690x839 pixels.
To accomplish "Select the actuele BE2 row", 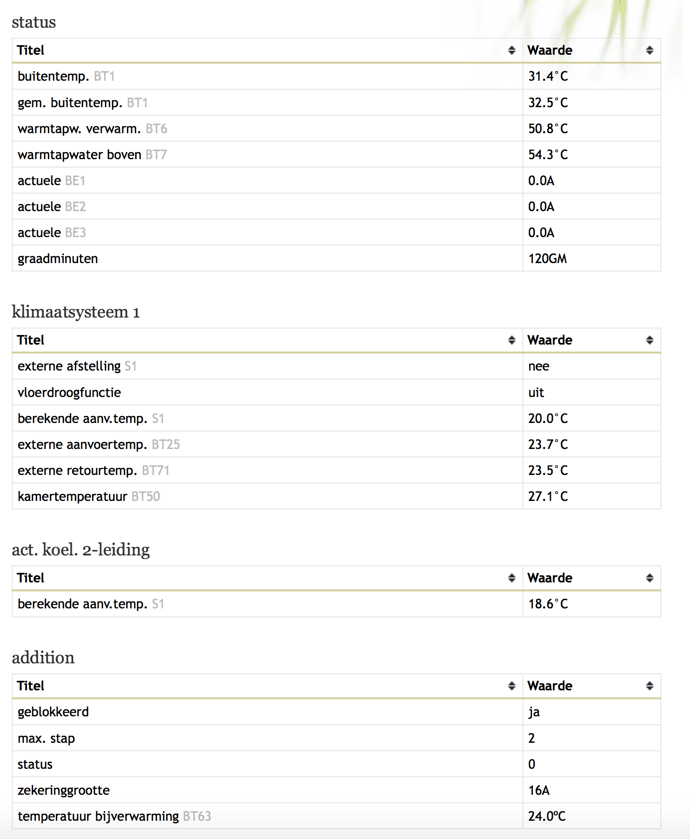I will tap(52, 207).
